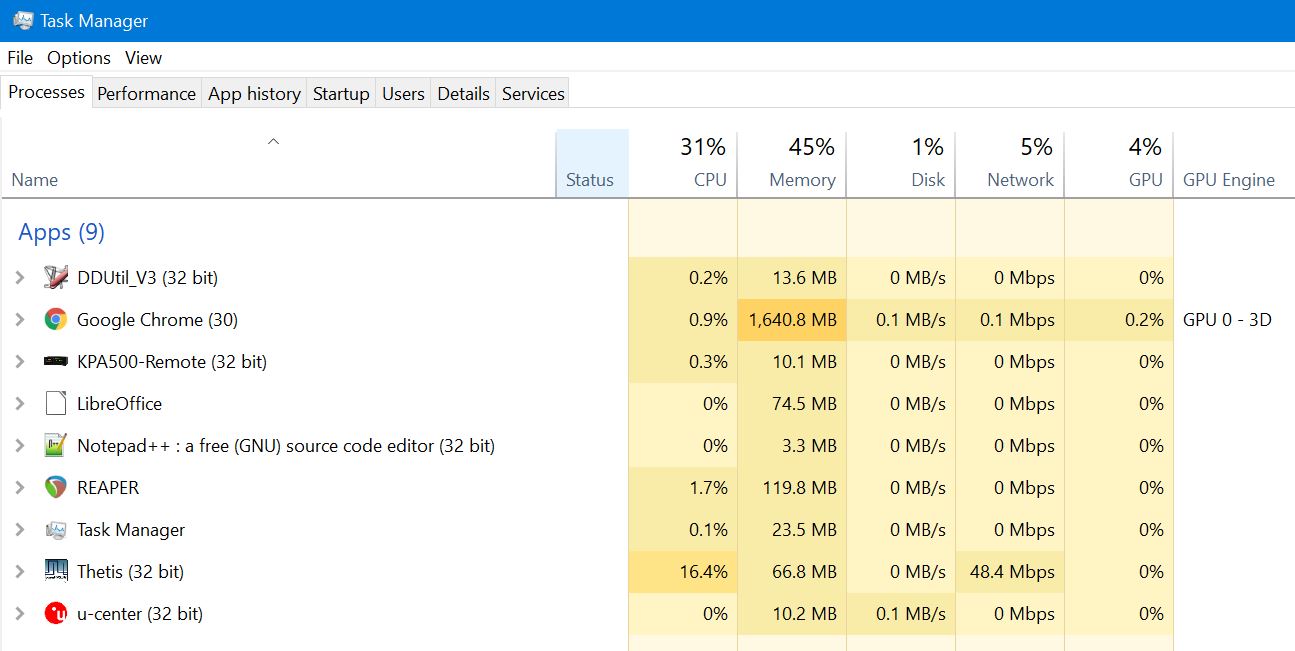Expand the Google Chrome process group
Viewport: 1295px width, 651px height.
19,320
